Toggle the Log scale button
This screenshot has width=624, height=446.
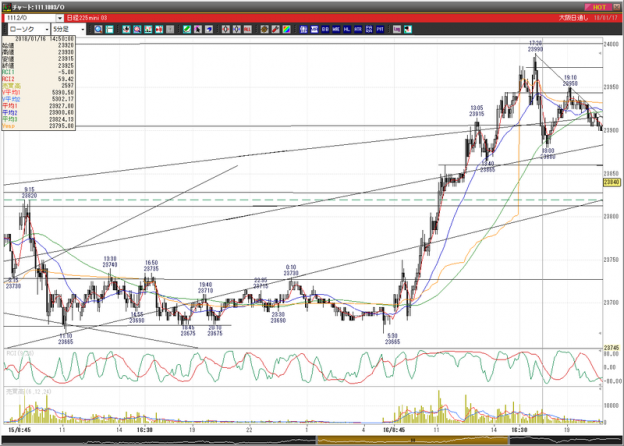click(x=397, y=29)
